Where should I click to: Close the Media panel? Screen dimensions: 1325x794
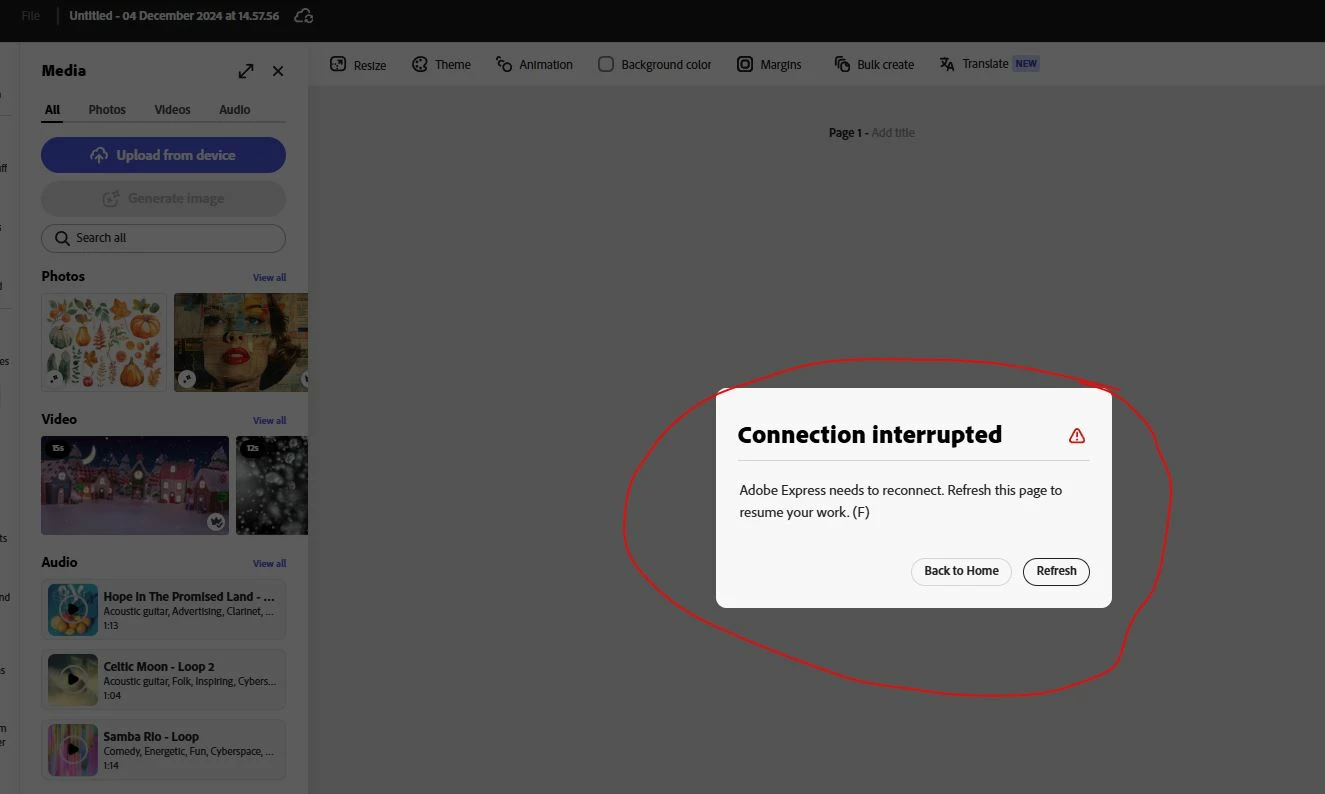(x=278, y=71)
